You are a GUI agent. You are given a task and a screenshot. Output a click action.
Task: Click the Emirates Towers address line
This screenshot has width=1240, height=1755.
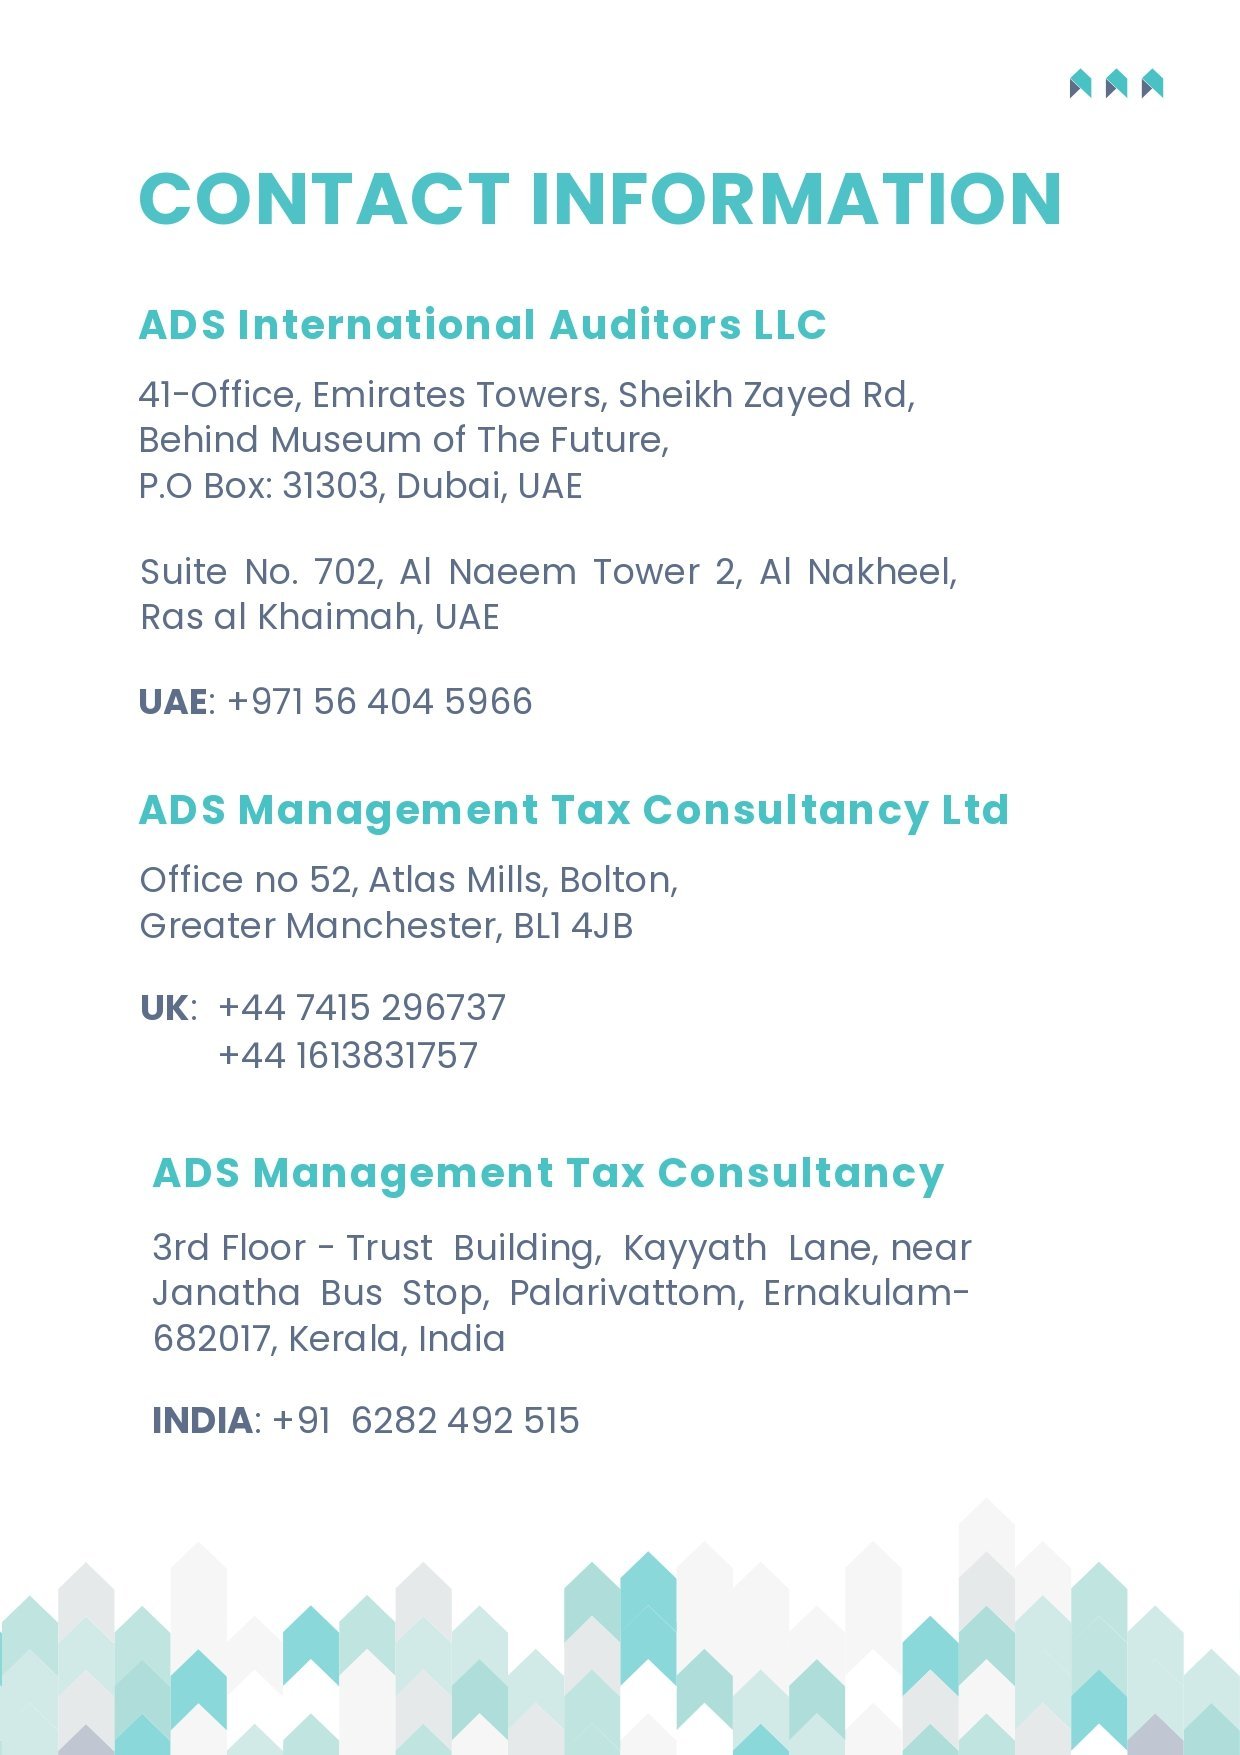pos(527,395)
